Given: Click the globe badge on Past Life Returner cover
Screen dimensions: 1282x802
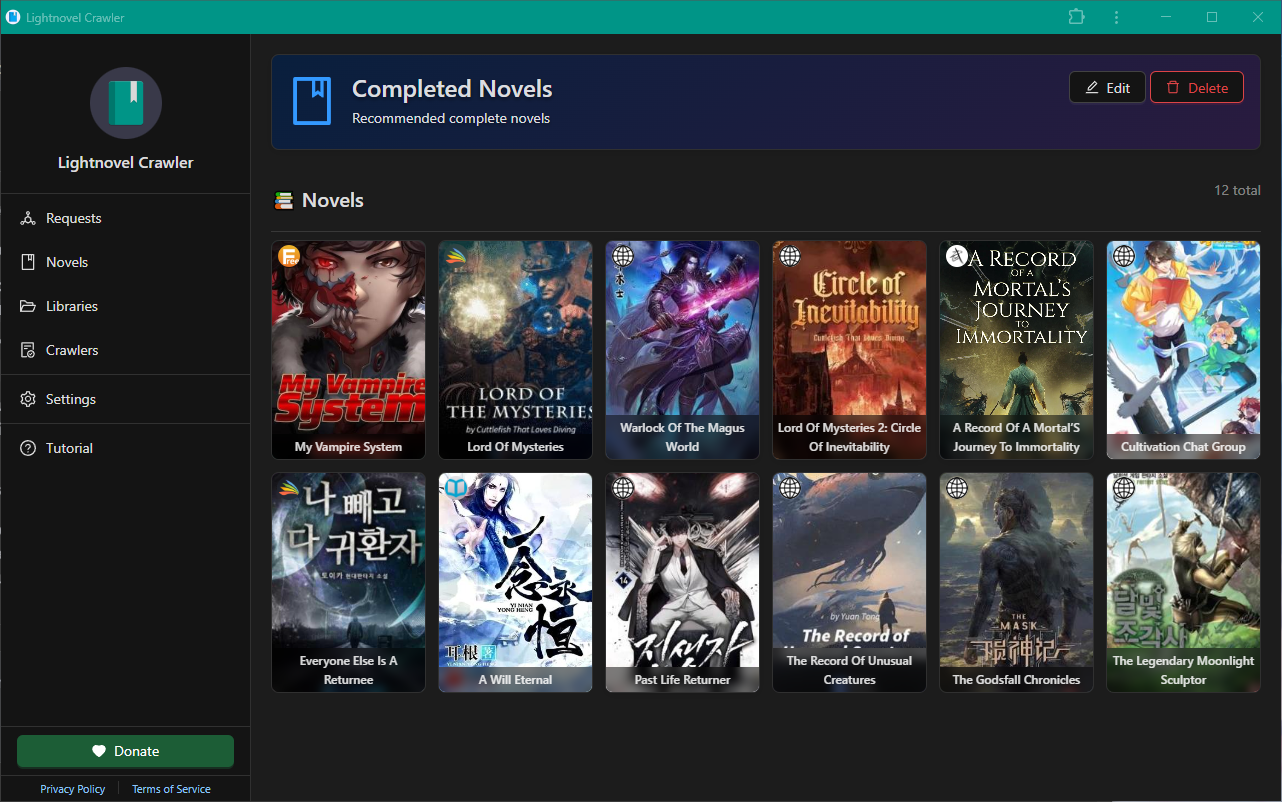Looking at the screenshot, I should pos(623,488).
